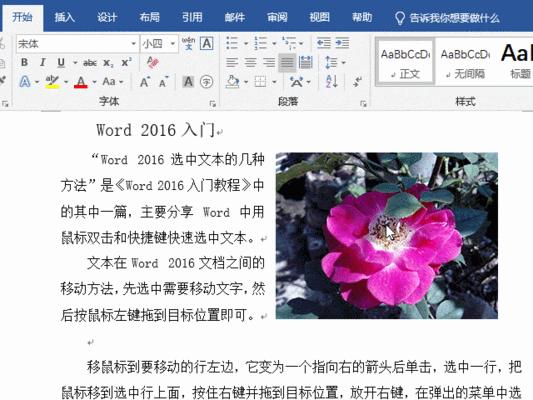Switch to the 开始 tab
The image size is (533, 400).
click(x=22, y=17)
